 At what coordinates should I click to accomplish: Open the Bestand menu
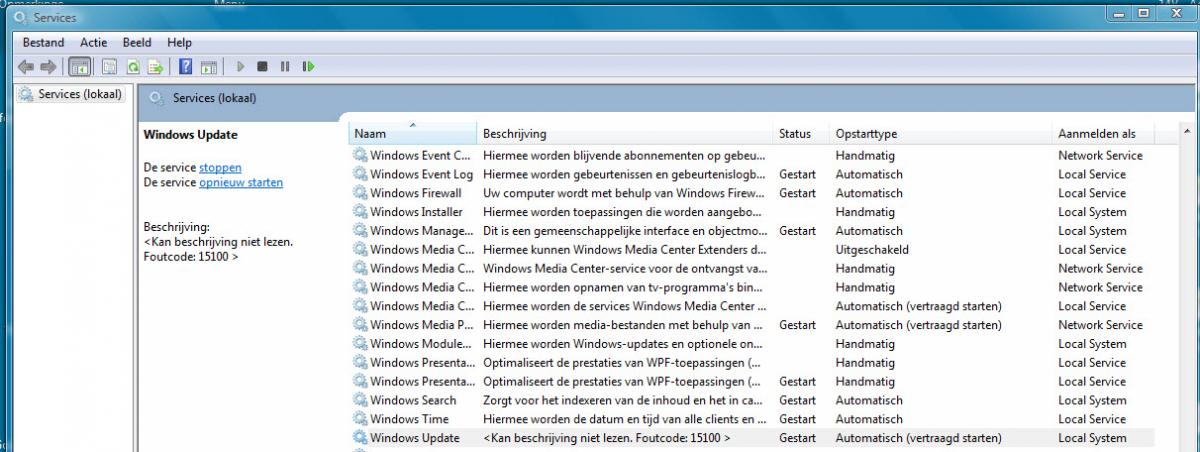[x=43, y=43]
